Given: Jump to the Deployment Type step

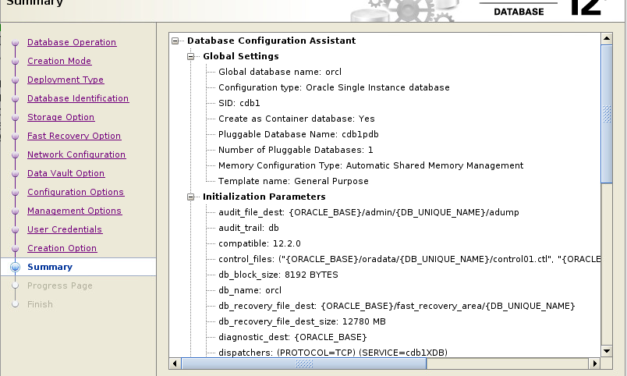Looking at the screenshot, I should (x=66, y=80).
